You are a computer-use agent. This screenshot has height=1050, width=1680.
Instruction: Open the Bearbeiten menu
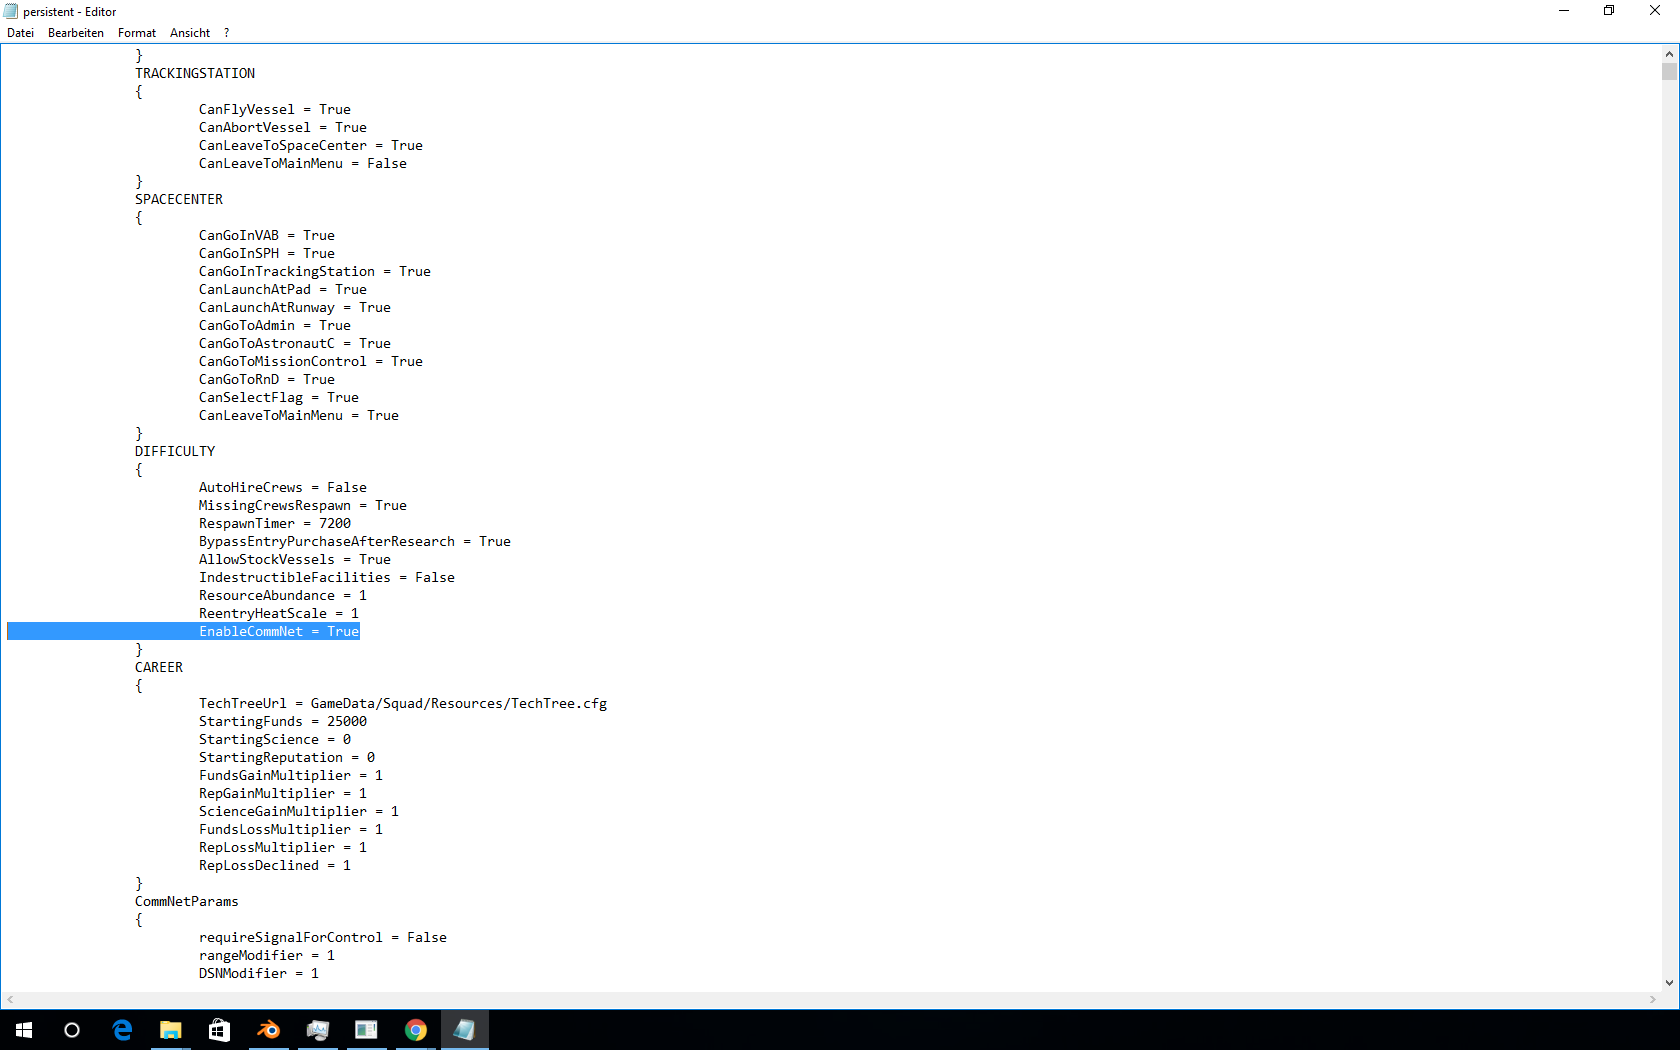[76, 33]
